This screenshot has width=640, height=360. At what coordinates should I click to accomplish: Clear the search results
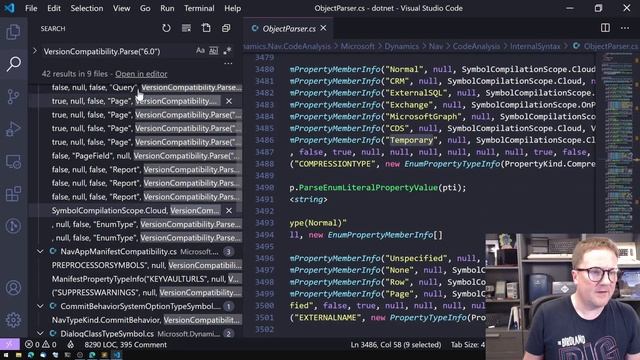186,28
